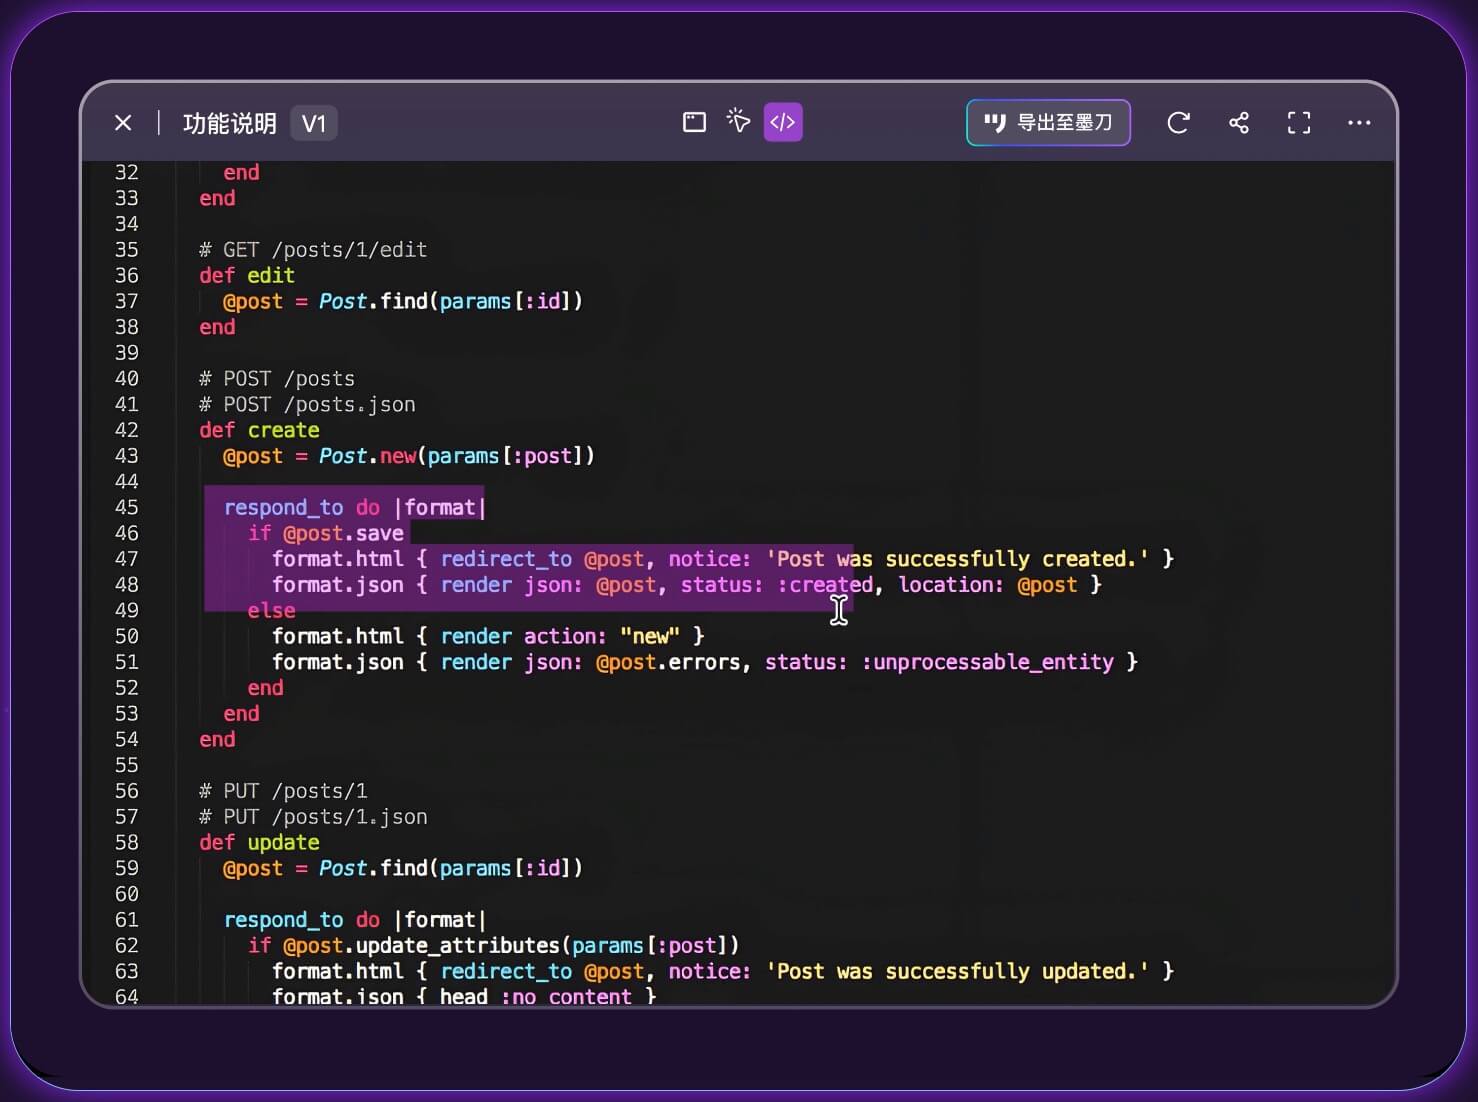
Task: Click 'Post was successfully created.' string
Action: 958,559
